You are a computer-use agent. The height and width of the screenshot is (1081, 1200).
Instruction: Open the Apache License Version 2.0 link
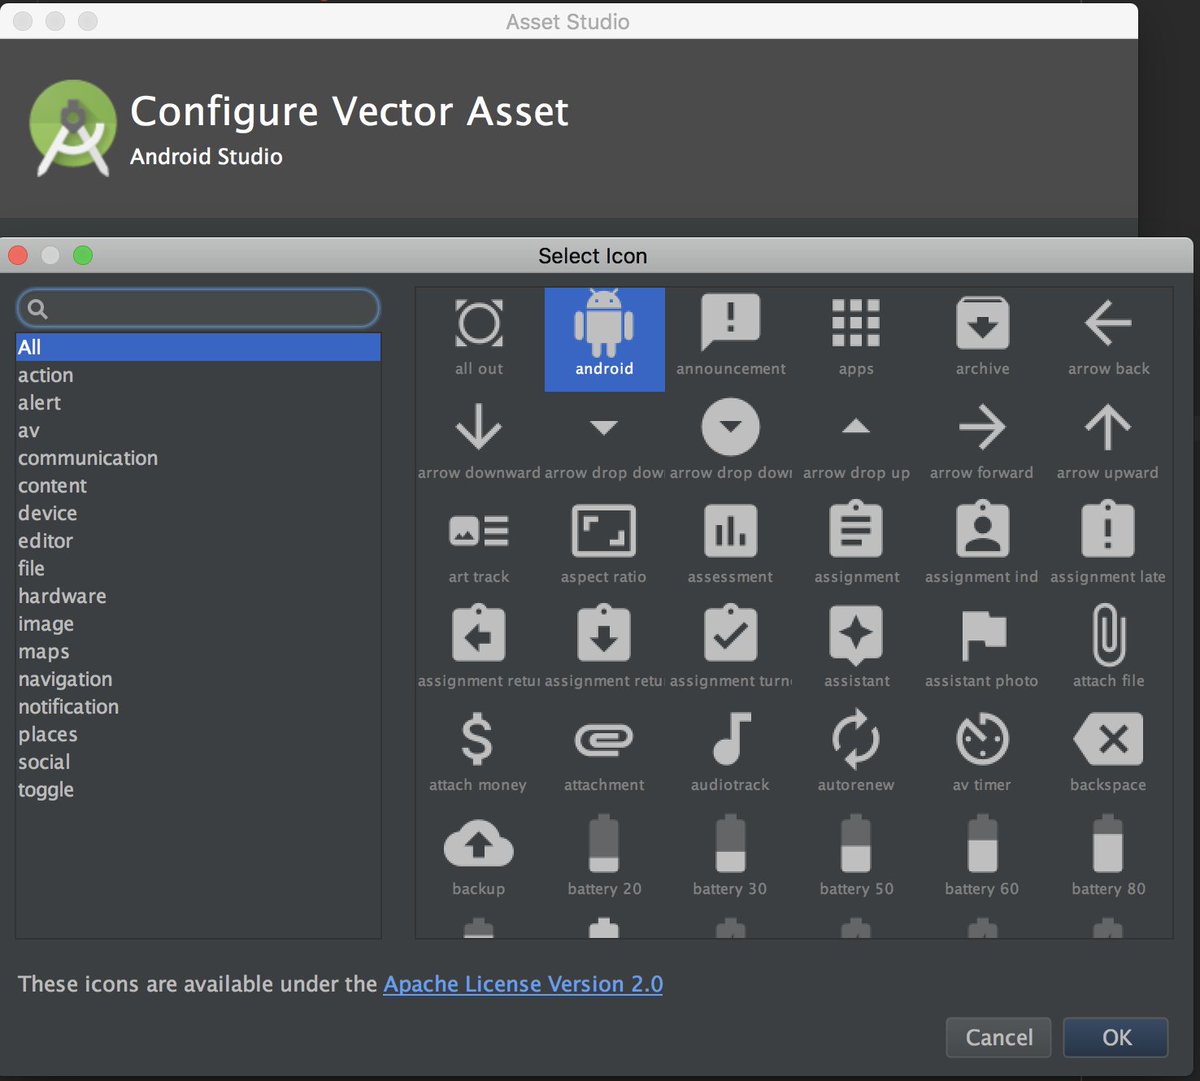click(523, 984)
